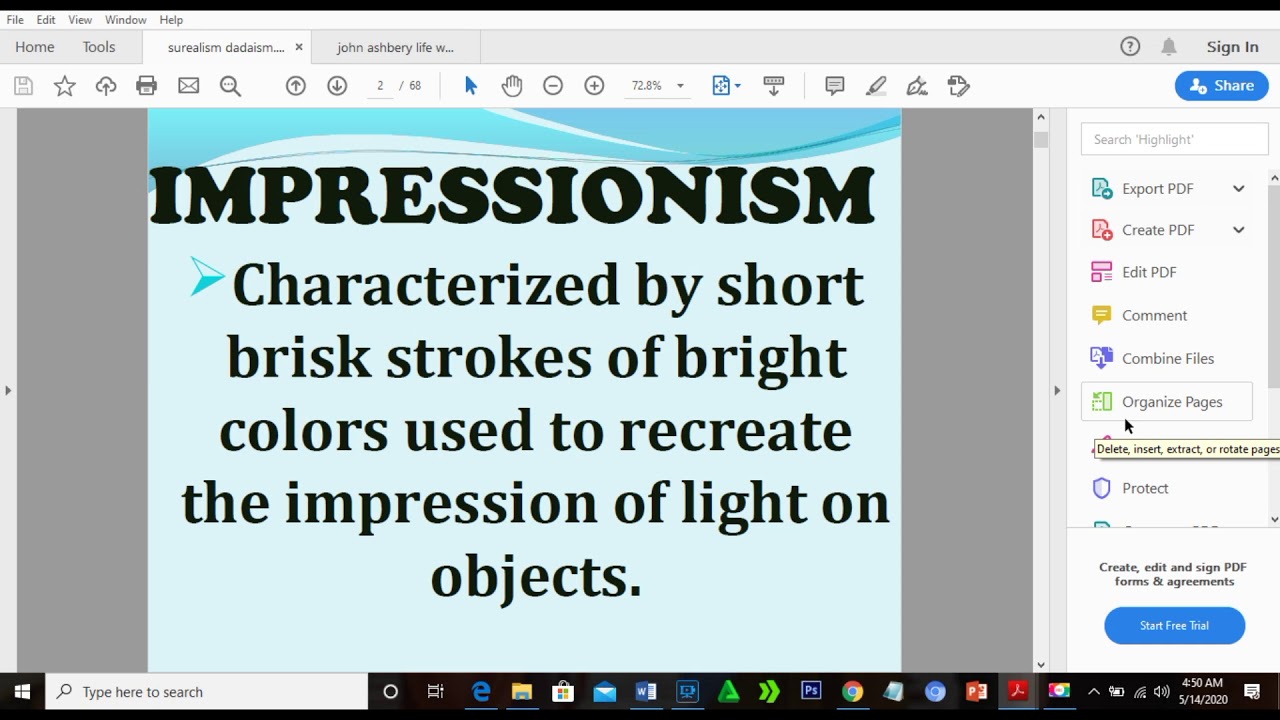This screenshot has height=720, width=1280.
Task: Click the taskbar search box
Action: tap(207, 691)
